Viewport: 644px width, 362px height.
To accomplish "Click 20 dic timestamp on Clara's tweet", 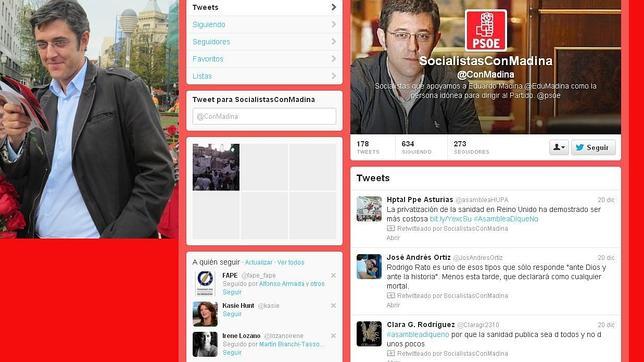I will coord(606,325).
